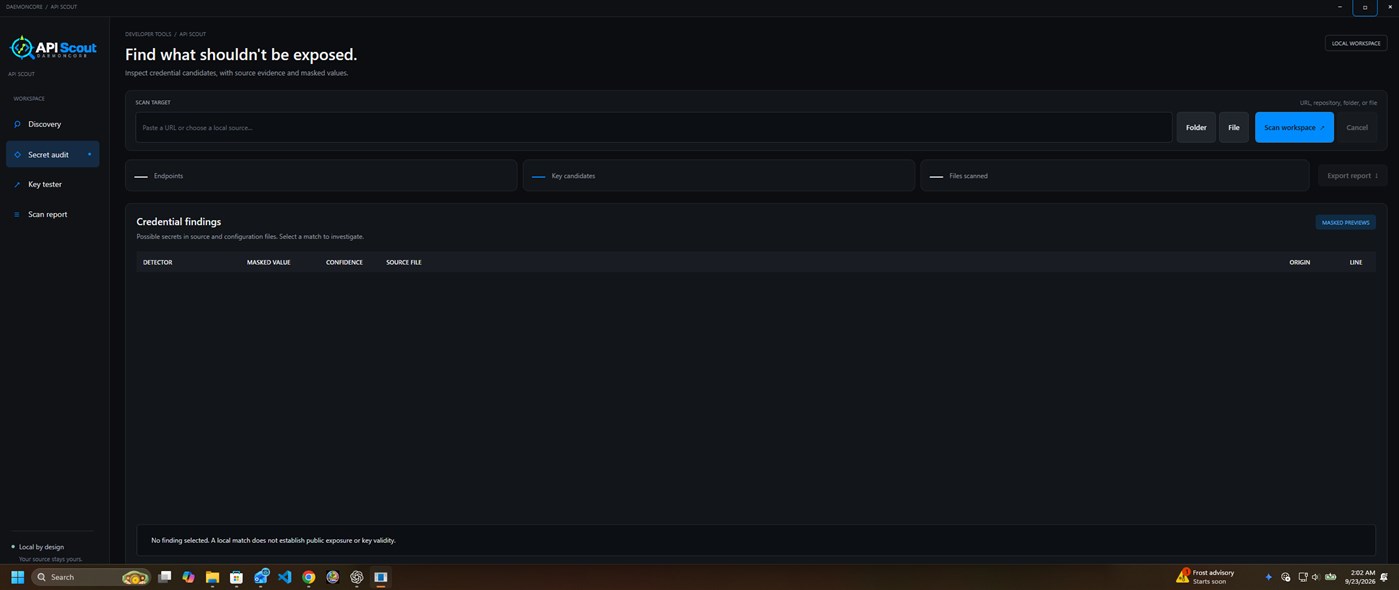
Task: Click the battery status tray icon
Action: pos(1331,577)
